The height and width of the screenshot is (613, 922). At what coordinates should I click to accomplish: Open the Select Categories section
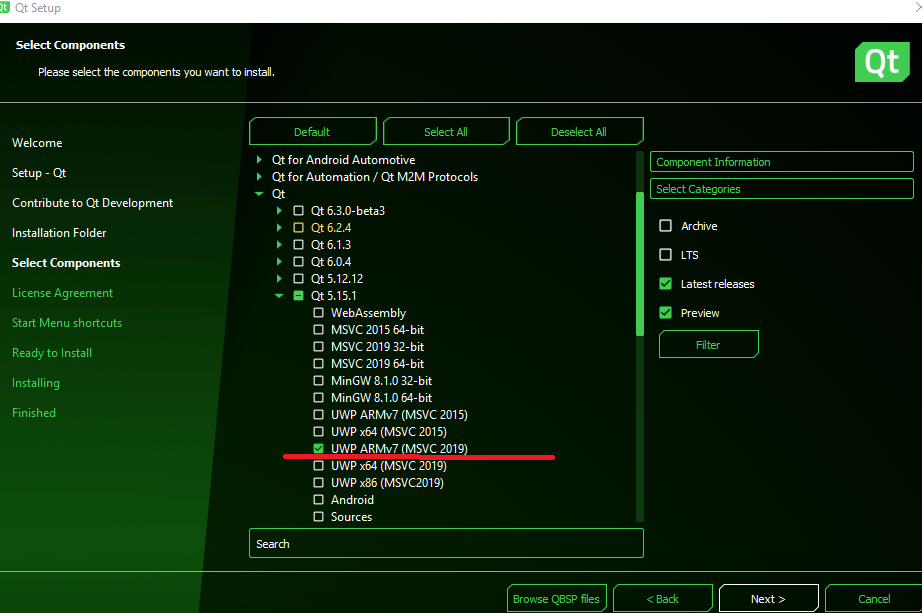tap(781, 189)
